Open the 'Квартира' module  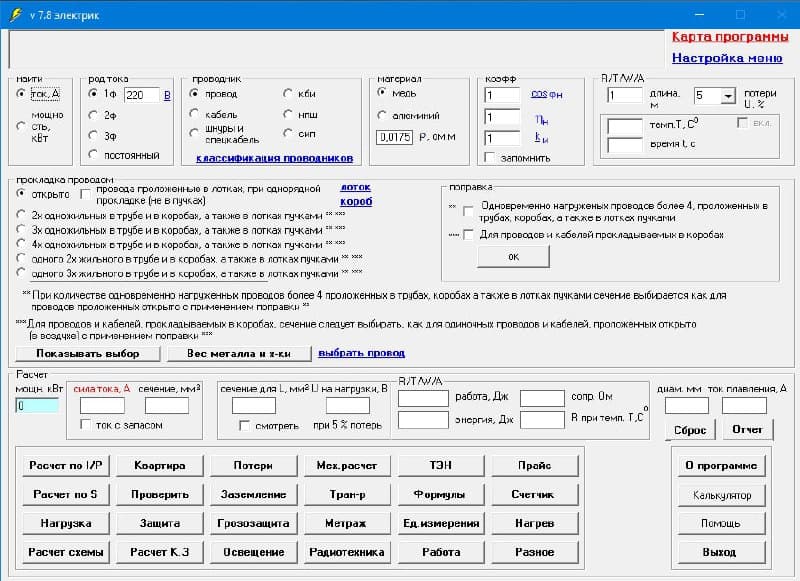click(x=160, y=466)
